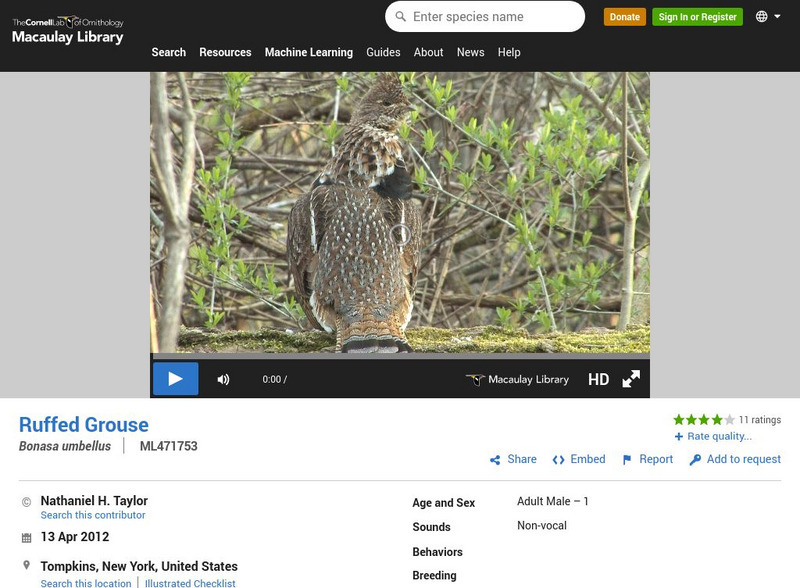Toggle HD video quality
The width and height of the screenshot is (800, 588).
coord(600,379)
